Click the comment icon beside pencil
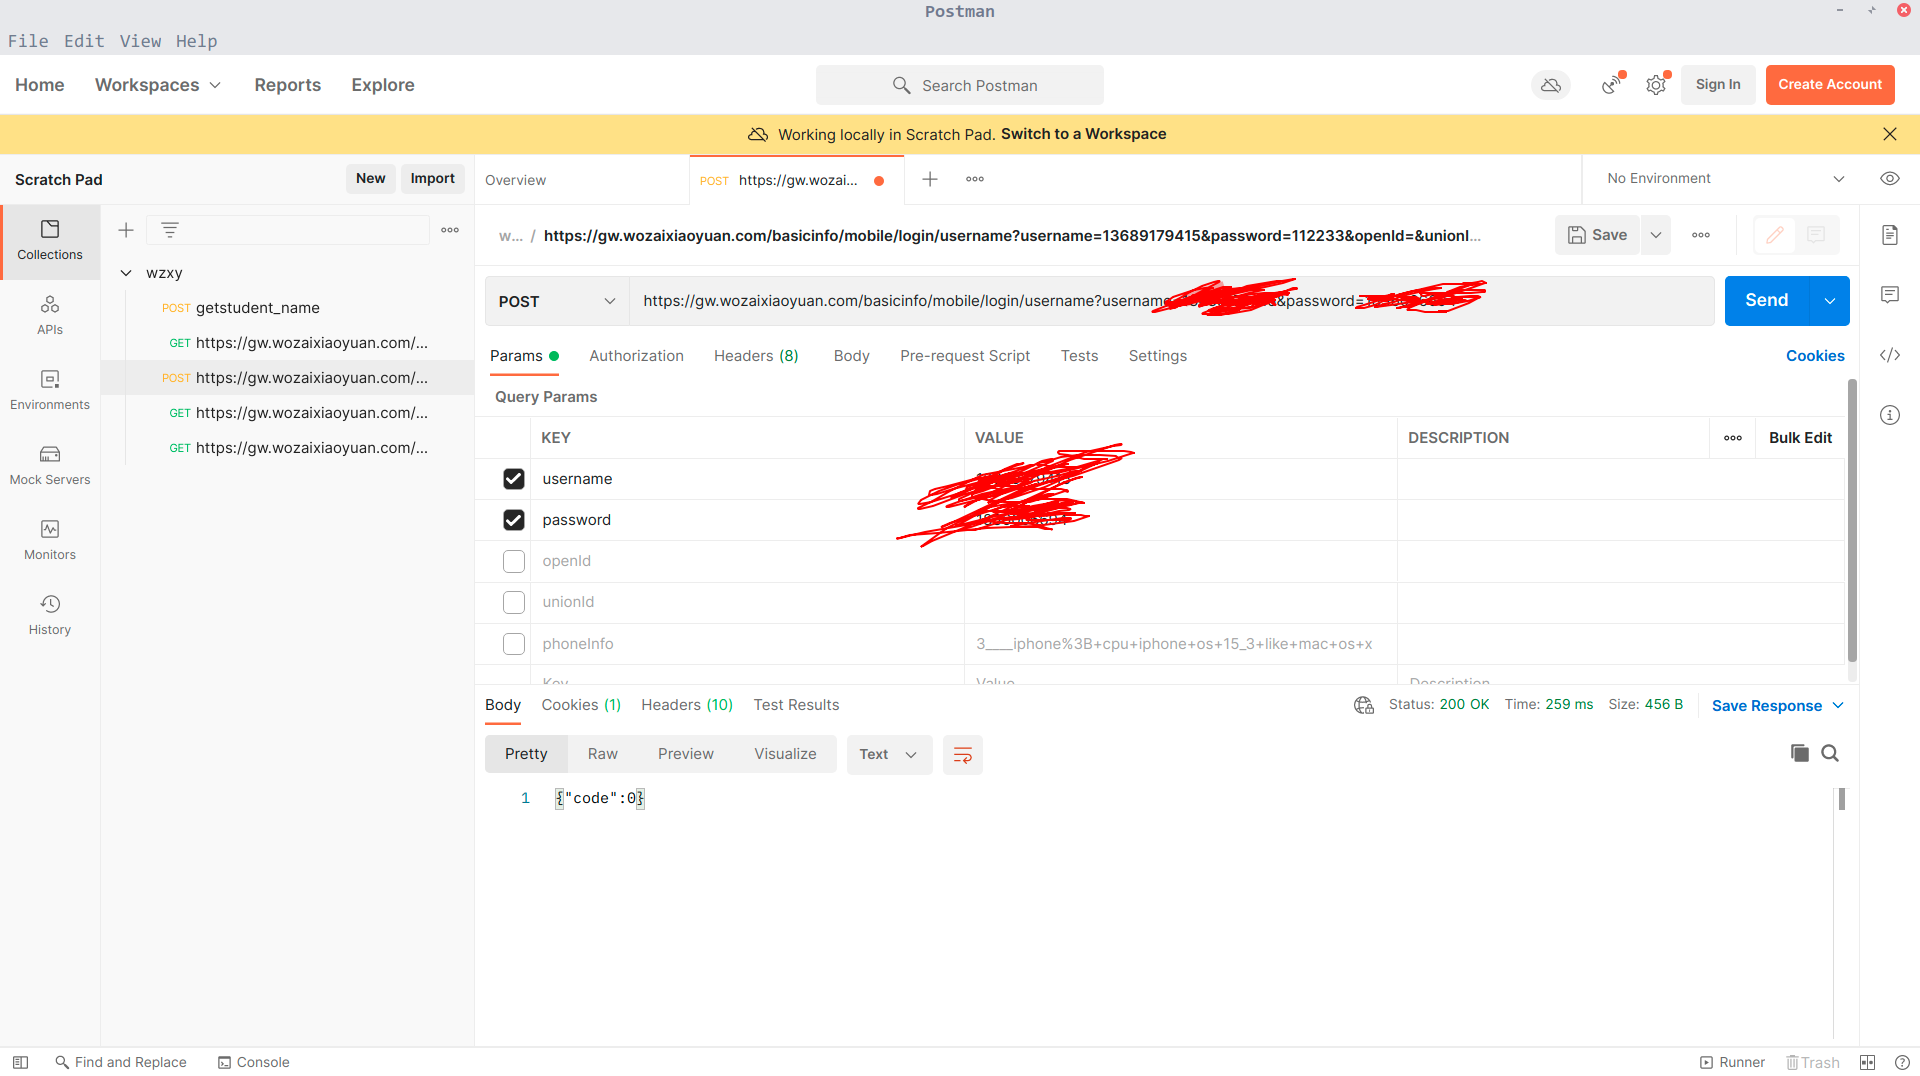 click(1816, 235)
